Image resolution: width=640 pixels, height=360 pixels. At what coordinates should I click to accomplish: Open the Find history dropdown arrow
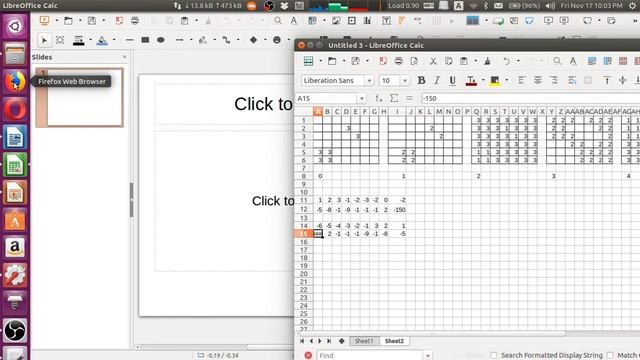pos(428,356)
